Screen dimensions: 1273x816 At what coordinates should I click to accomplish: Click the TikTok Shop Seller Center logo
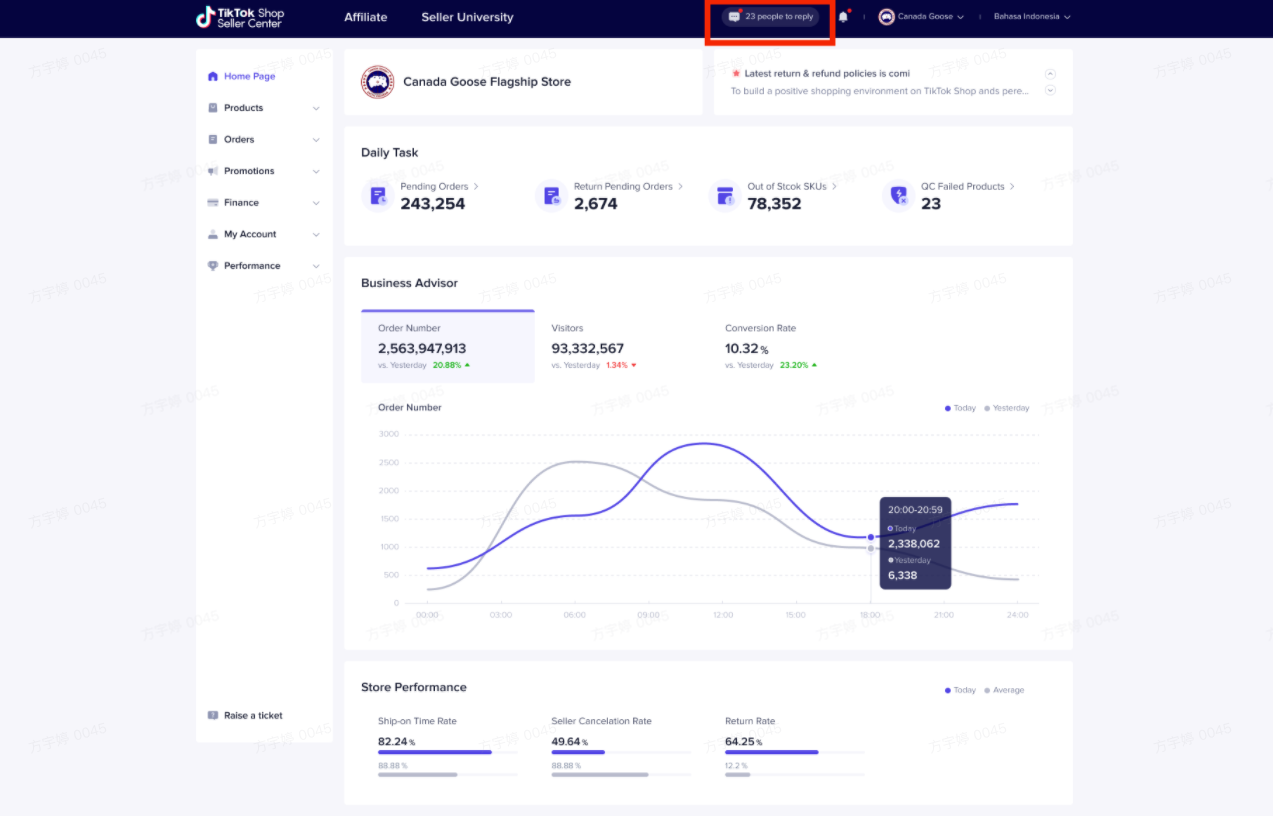click(240, 17)
